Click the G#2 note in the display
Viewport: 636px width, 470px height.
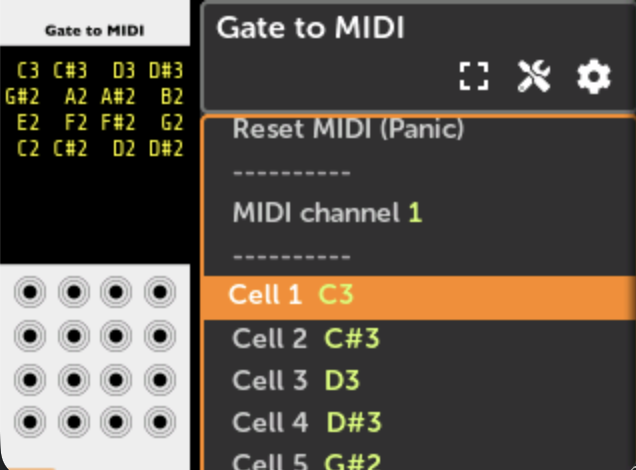tap(22, 97)
